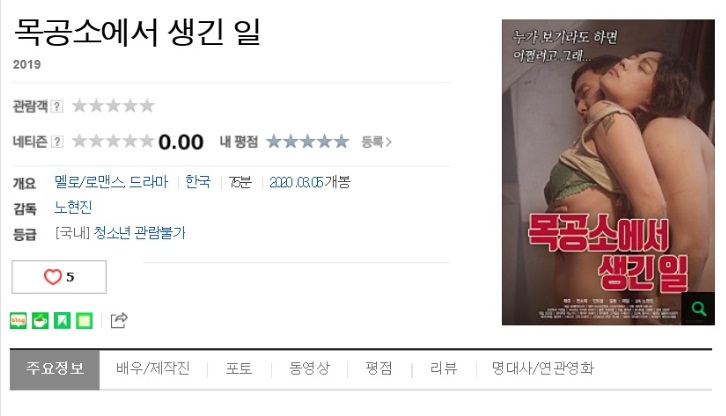Go to the 평점 tab
This screenshot has width=726, height=416.
[379, 369]
